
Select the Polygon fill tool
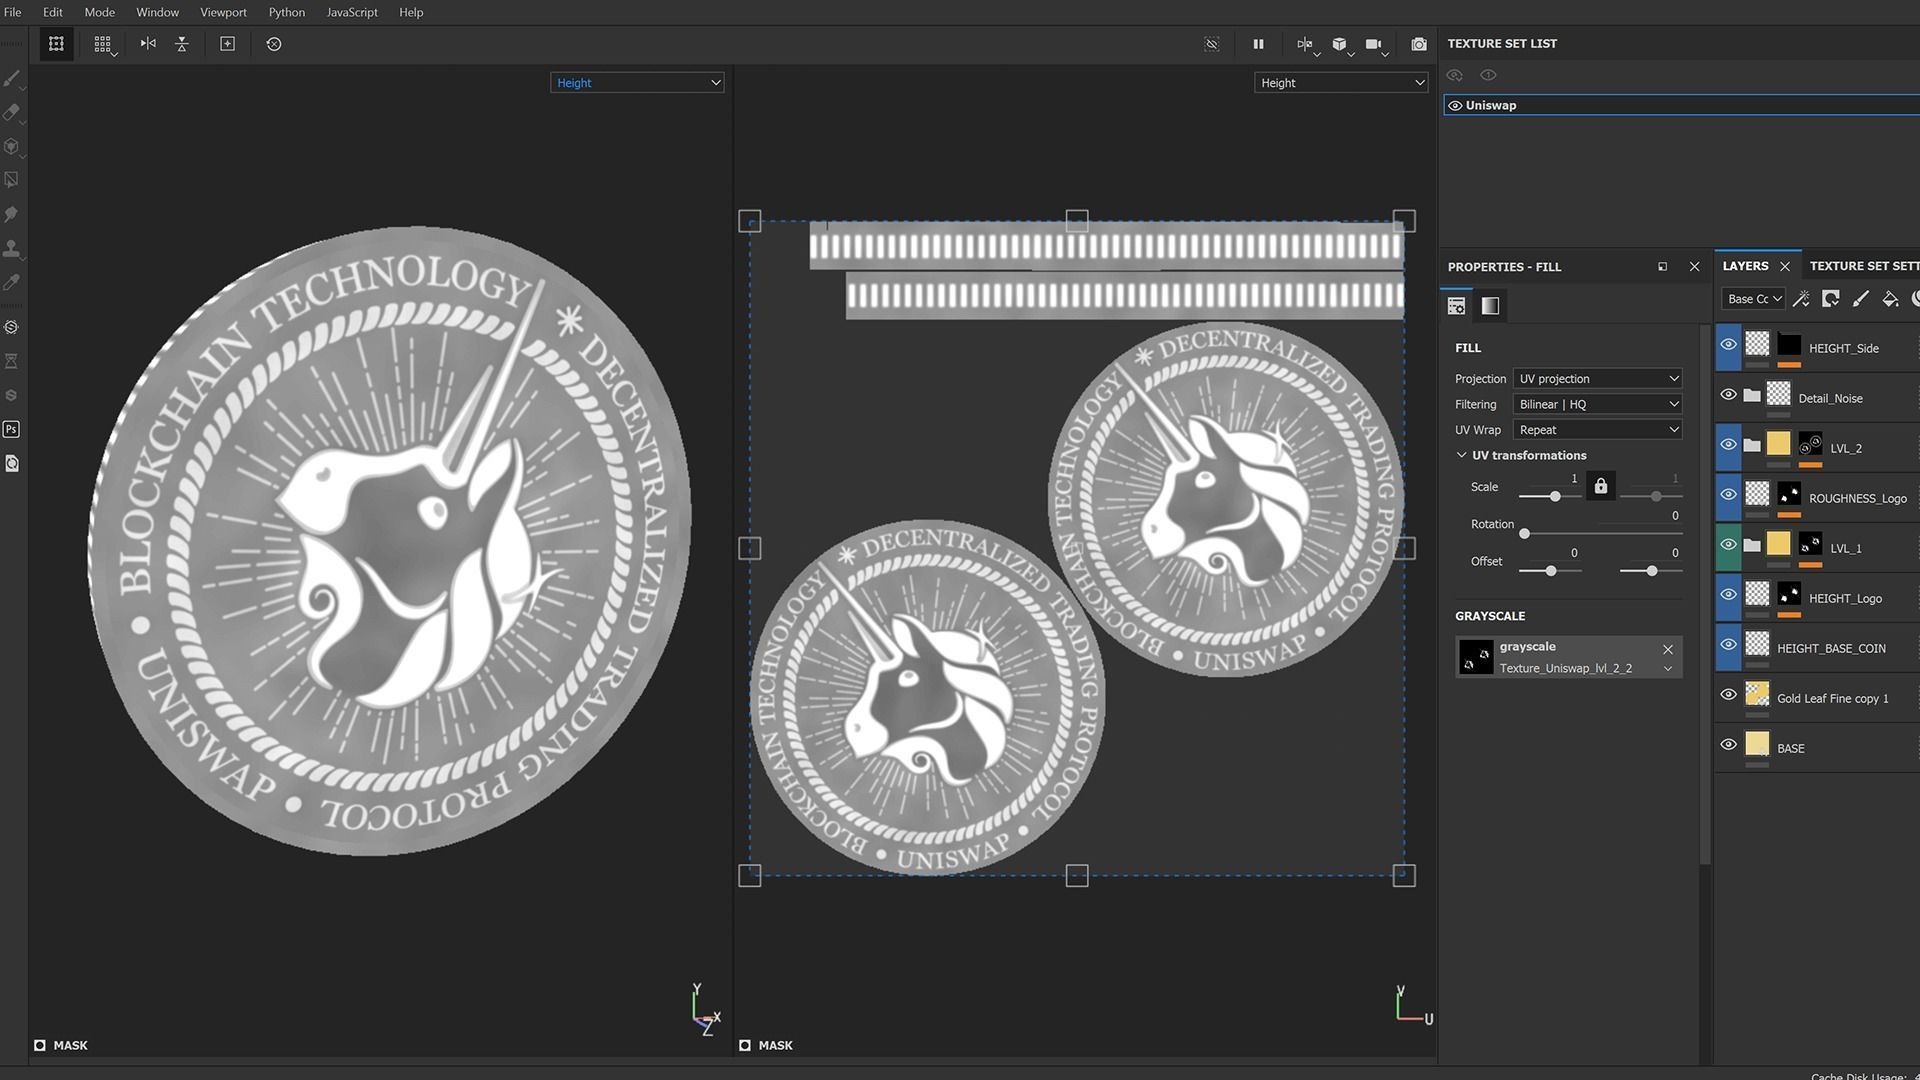(x=12, y=181)
